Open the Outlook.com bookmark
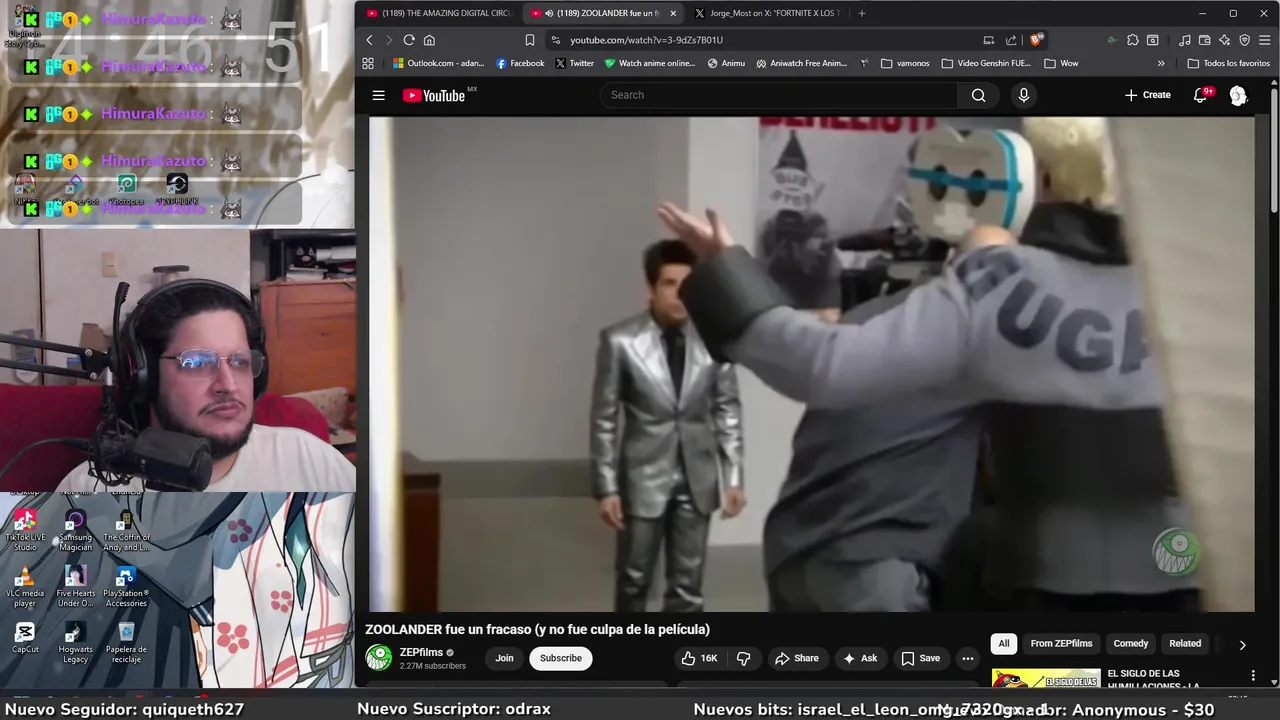 click(438, 63)
